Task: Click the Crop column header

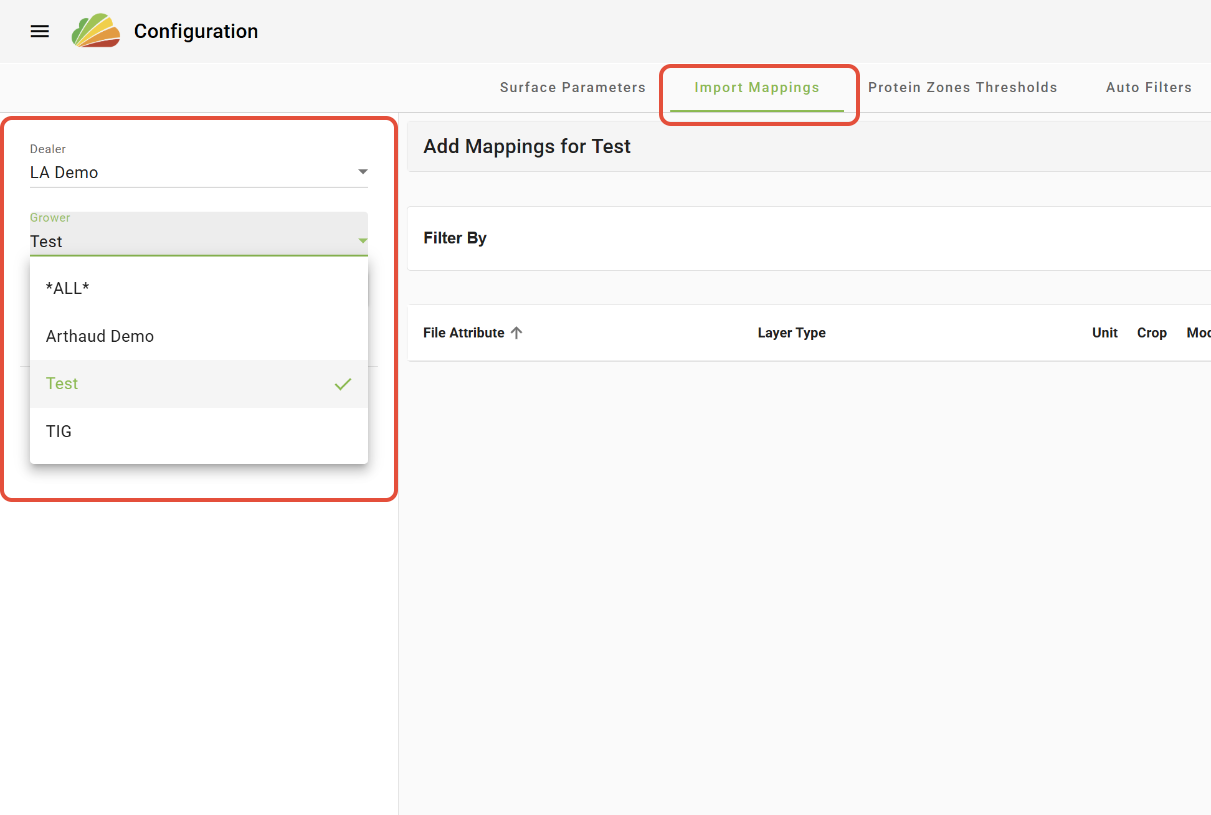Action: coord(1151,333)
